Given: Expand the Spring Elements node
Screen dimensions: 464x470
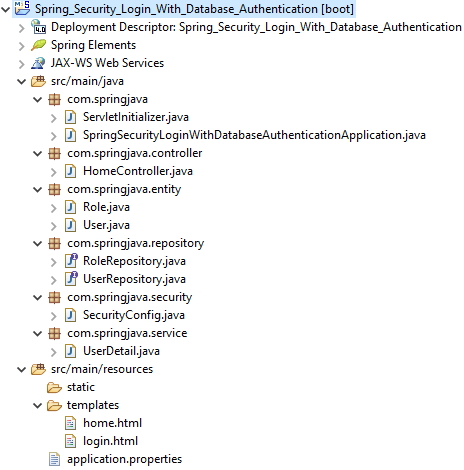Looking at the screenshot, I should 22,46.
